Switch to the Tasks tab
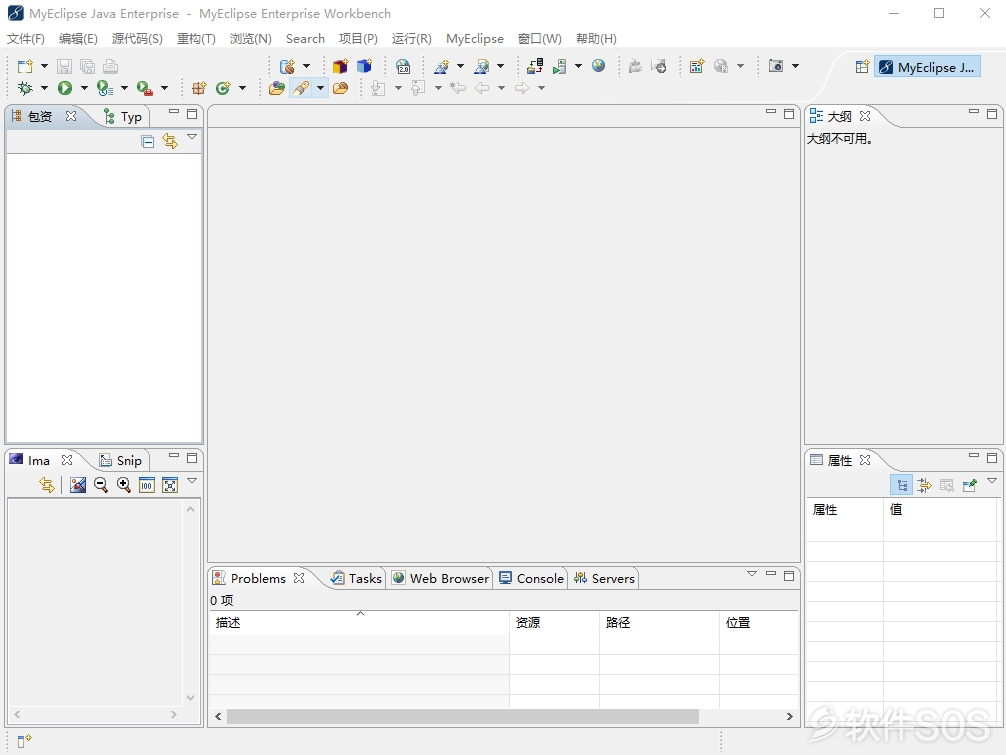Viewport: 1006px width, 755px height. point(357,579)
